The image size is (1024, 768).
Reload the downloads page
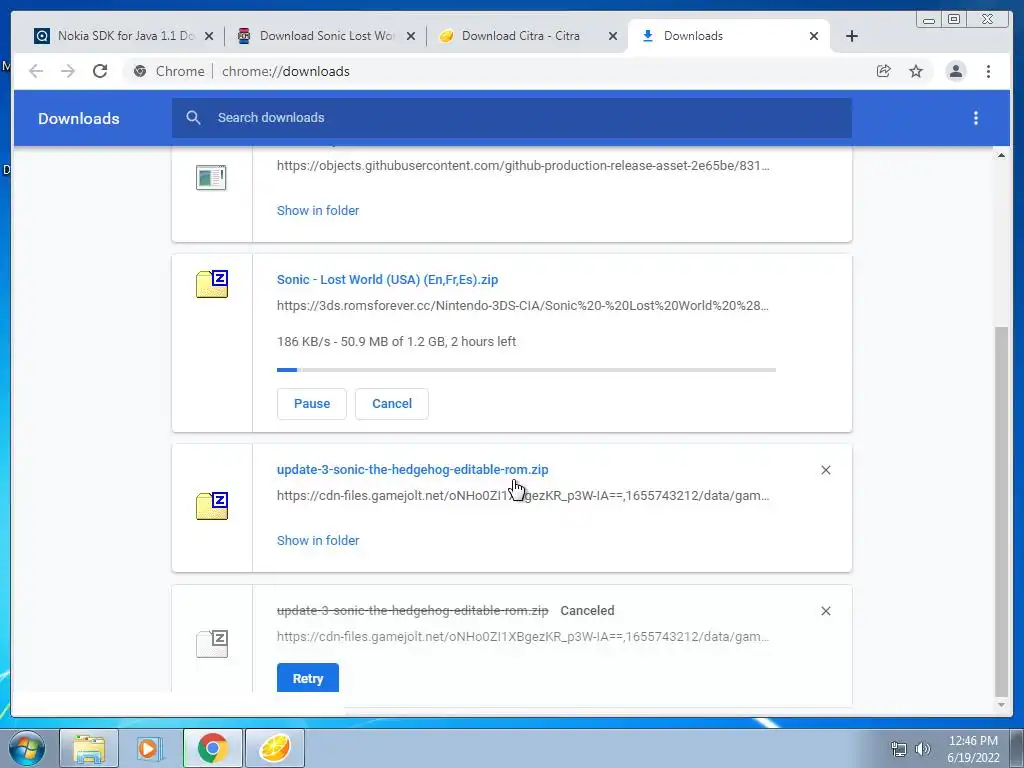pyautogui.click(x=100, y=71)
